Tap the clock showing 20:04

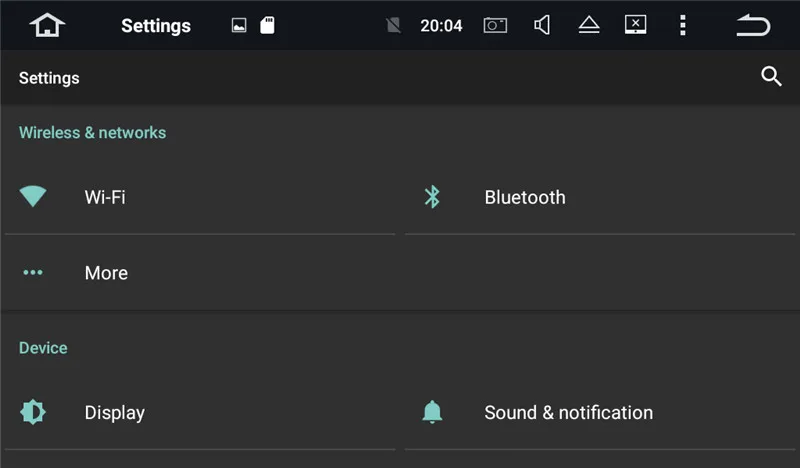[x=441, y=26]
